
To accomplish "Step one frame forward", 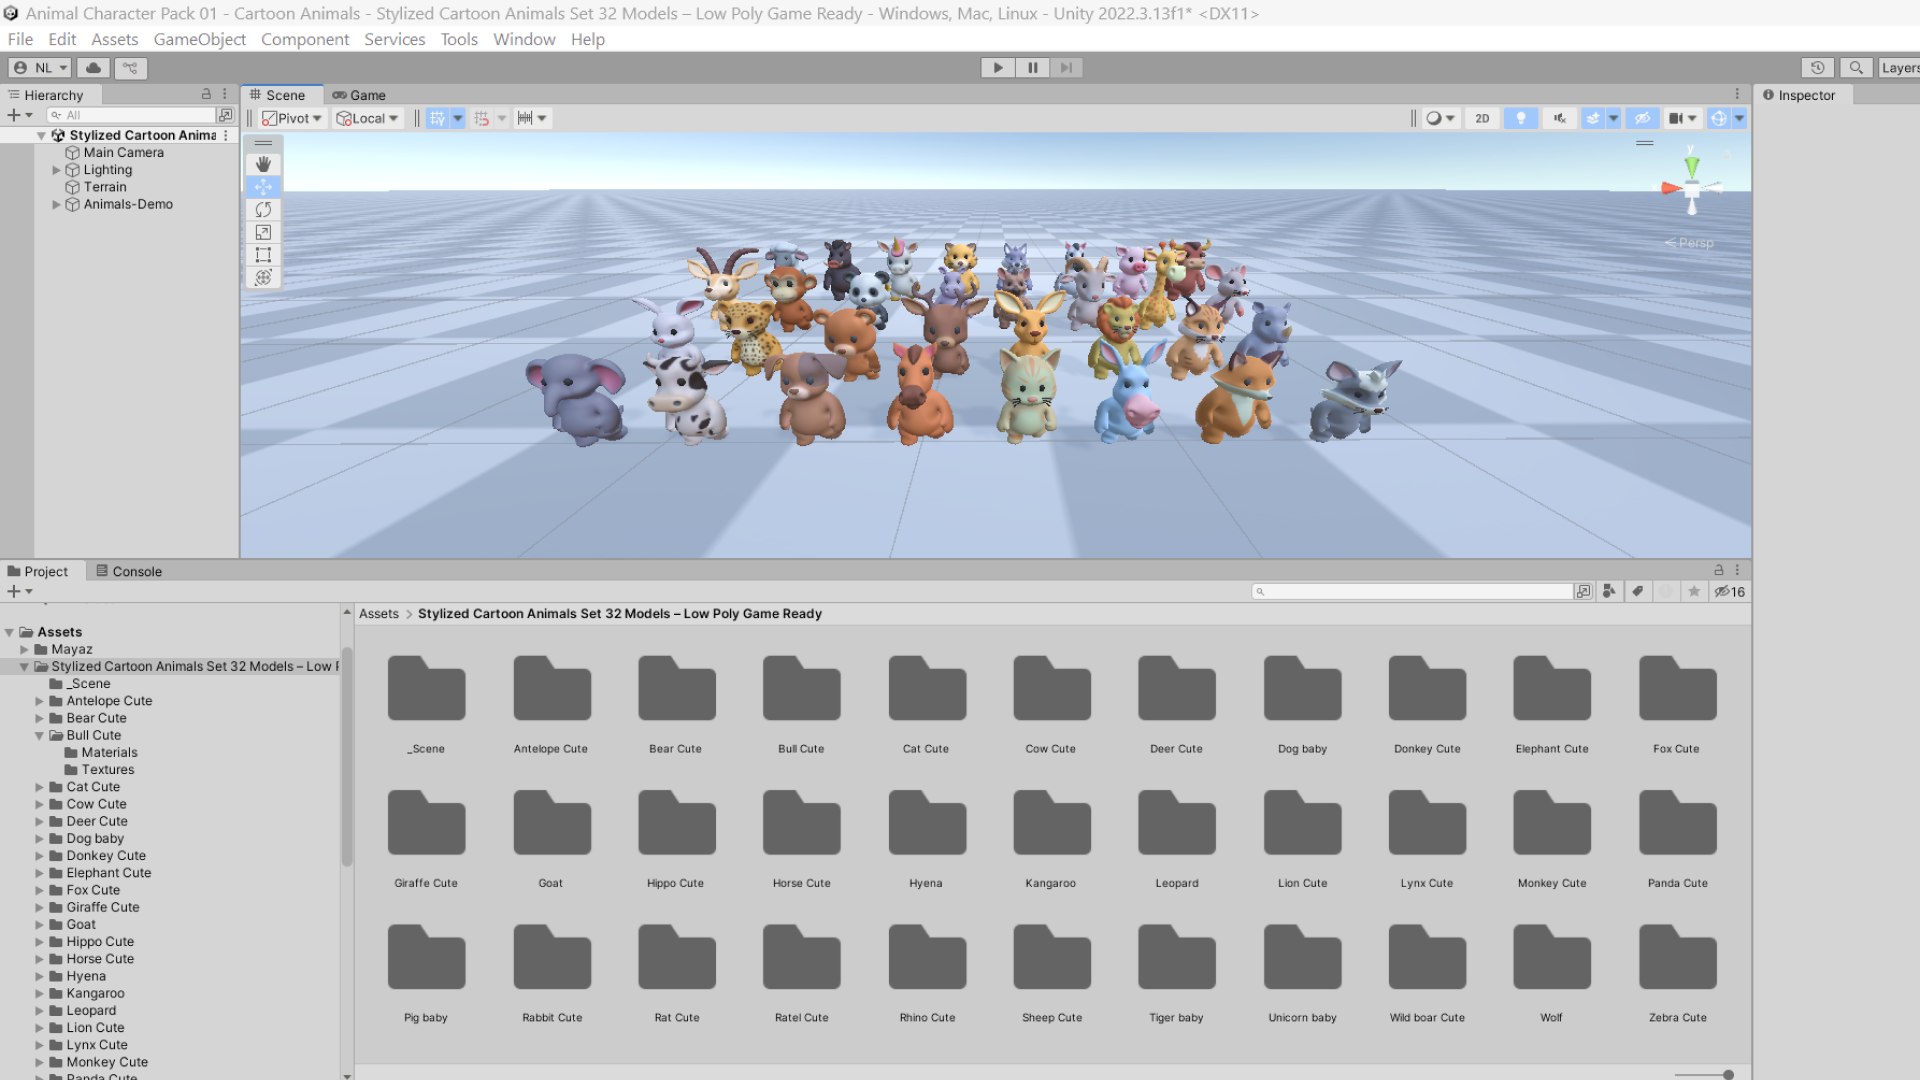I will (1066, 68).
